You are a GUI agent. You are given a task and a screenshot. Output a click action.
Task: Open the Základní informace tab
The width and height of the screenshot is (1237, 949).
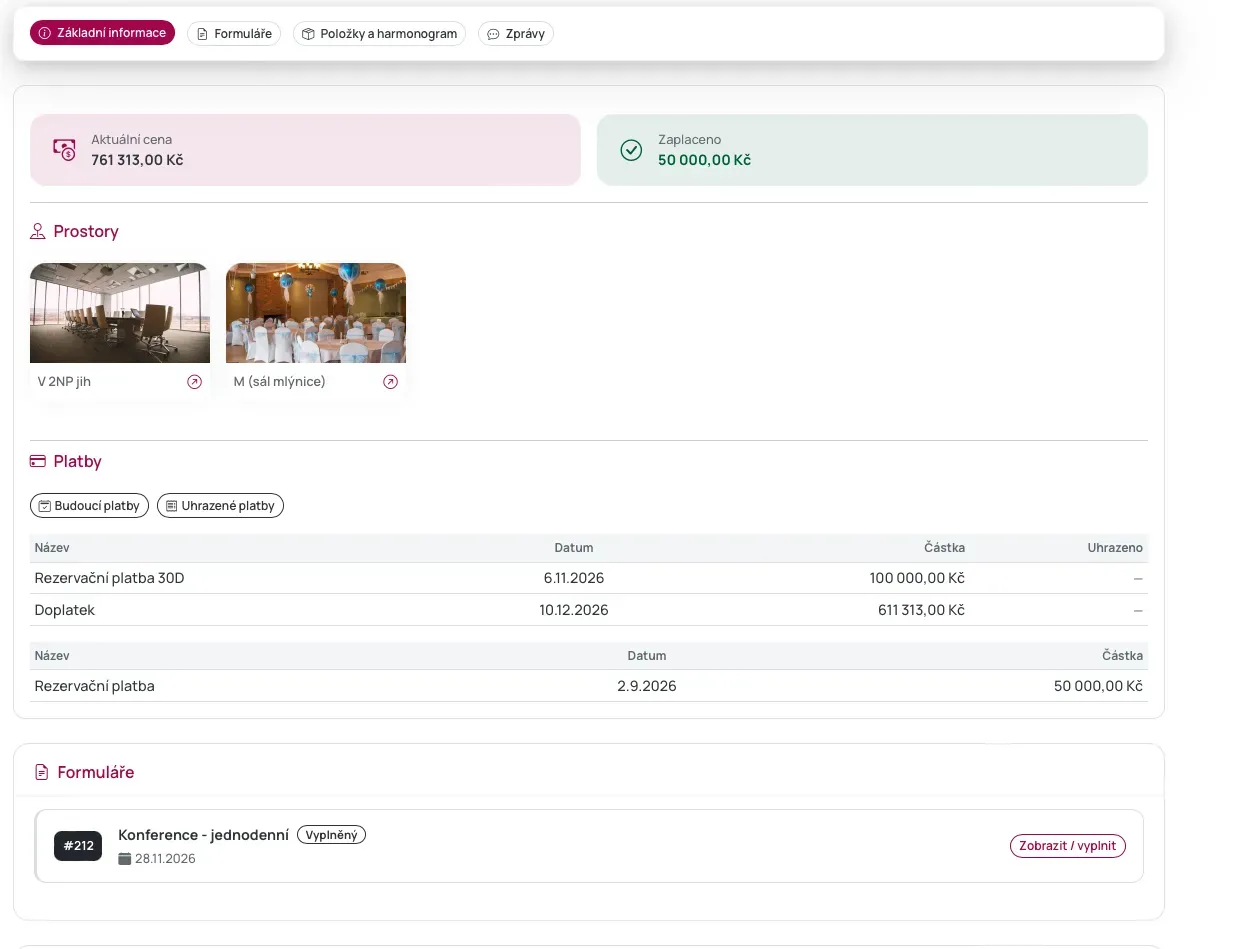[102, 33]
